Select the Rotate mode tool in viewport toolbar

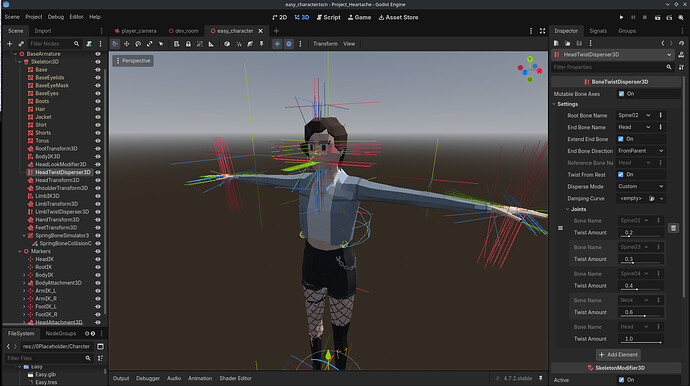138,44
